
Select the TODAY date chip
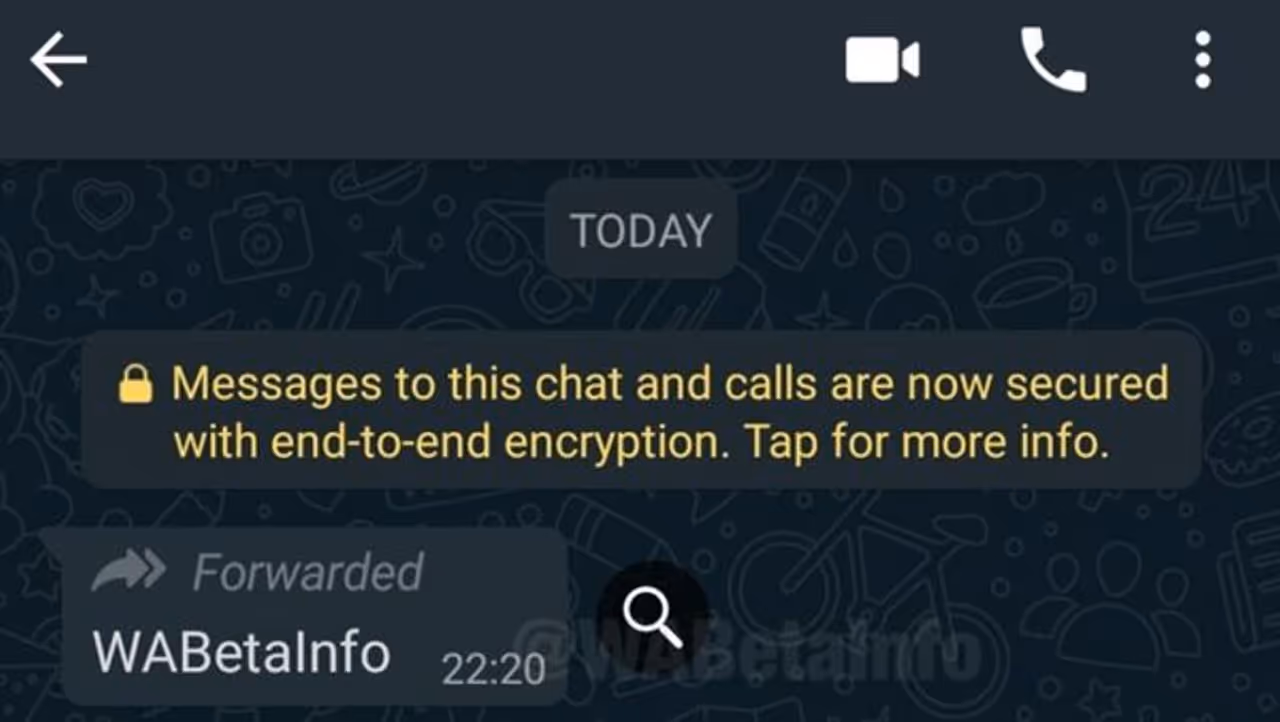click(x=641, y=230)
